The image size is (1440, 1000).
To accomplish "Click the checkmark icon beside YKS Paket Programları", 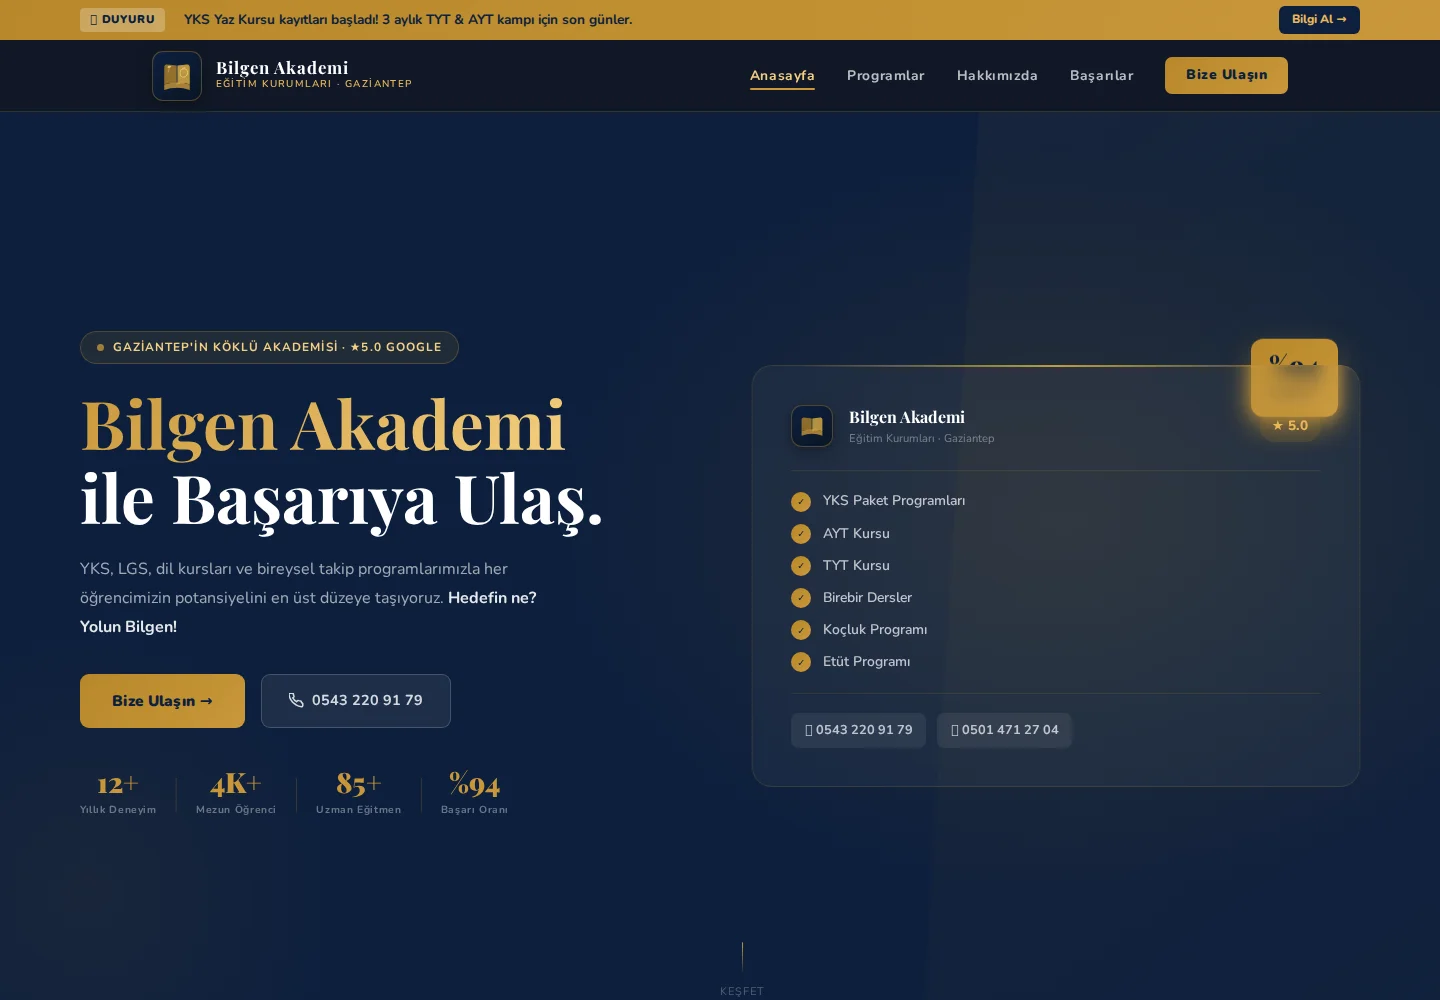I will pos(801,502).
